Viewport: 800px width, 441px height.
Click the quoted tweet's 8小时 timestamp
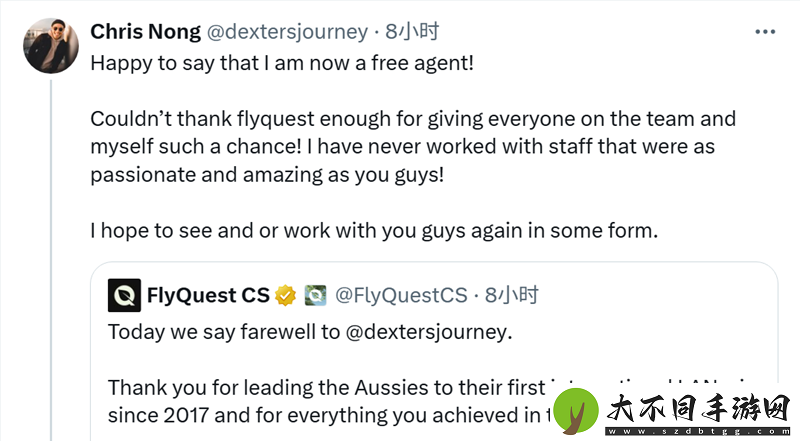(511, 295)
